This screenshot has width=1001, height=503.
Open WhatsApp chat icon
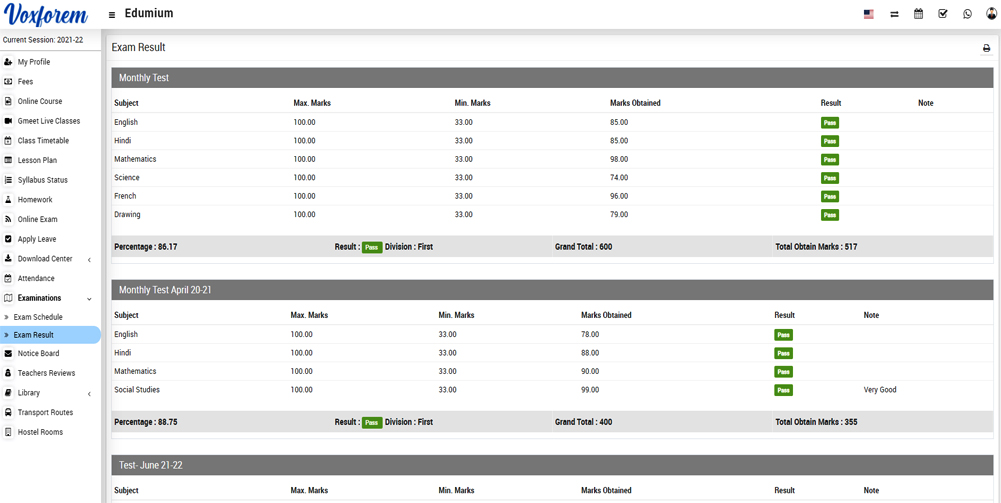pyautogui.click(x=967, y=14)
